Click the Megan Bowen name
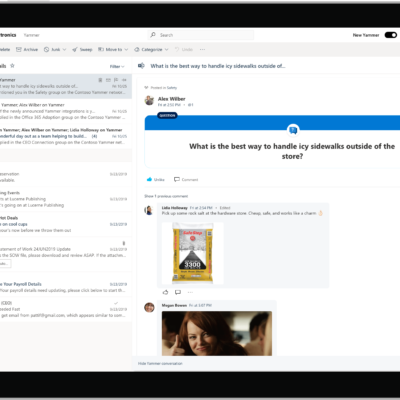This screenshot has height=400, width=400. [174, 305]
